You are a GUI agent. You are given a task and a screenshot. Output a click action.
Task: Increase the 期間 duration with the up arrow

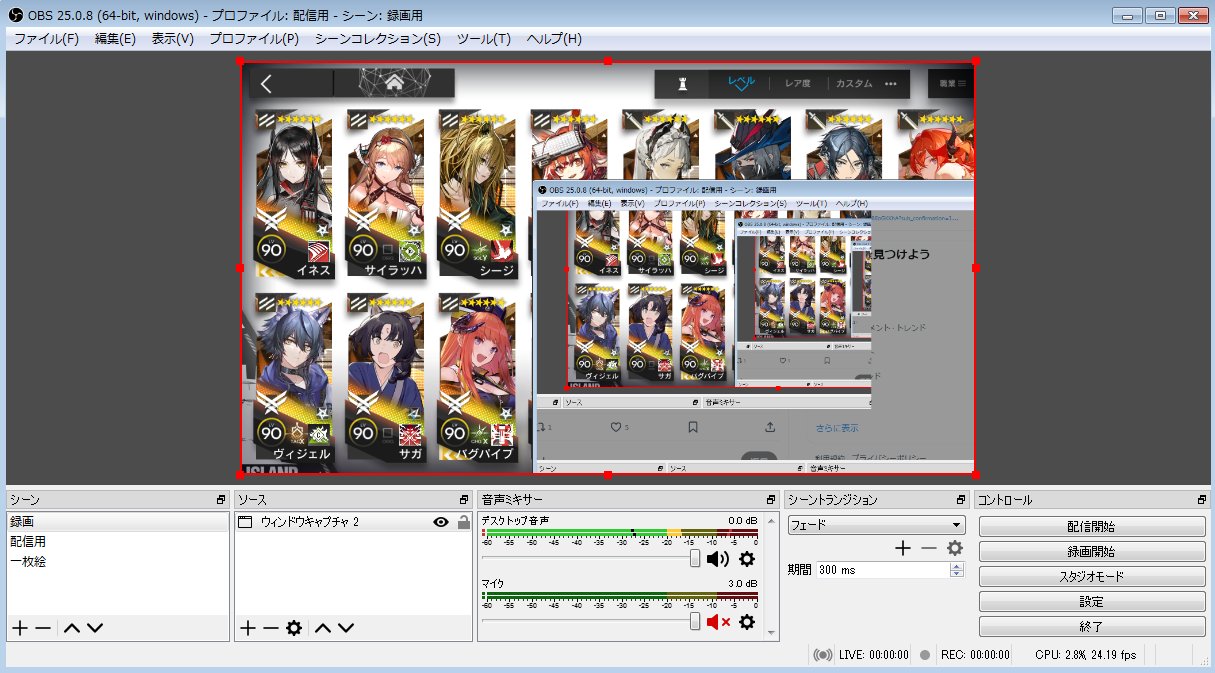(x=957, y=566)
